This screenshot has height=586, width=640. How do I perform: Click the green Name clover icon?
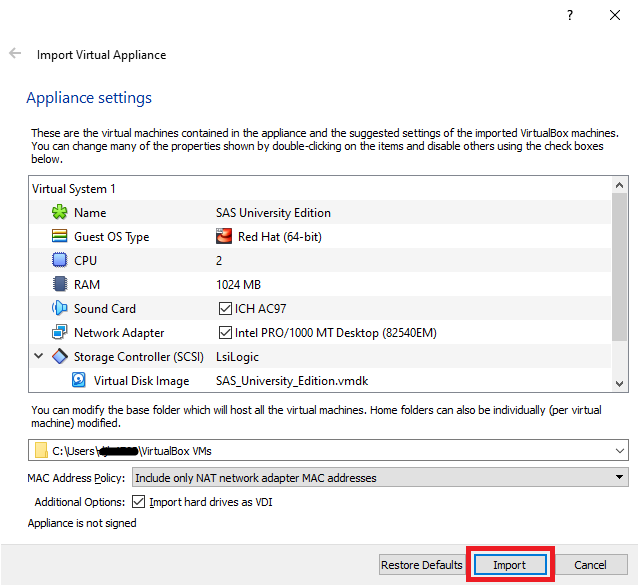click(x=58, y=213)
